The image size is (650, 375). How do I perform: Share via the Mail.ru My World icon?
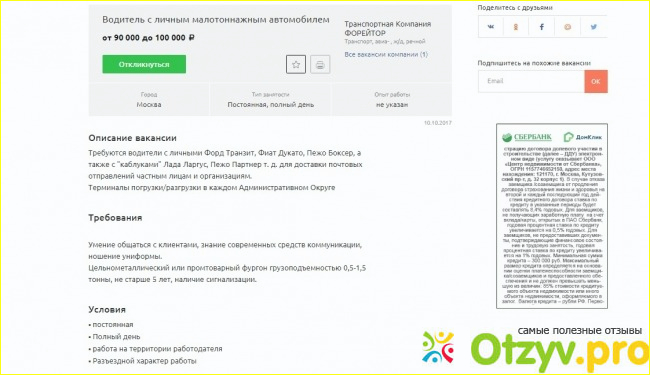(x=568, y=27)
